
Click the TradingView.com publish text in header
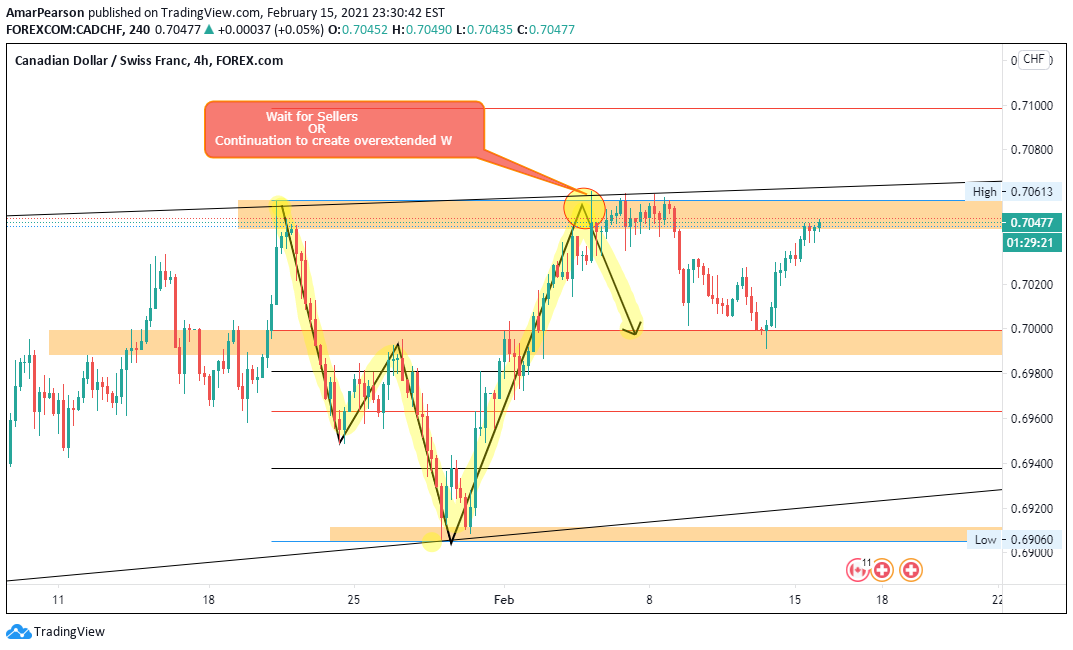[210, 12]
